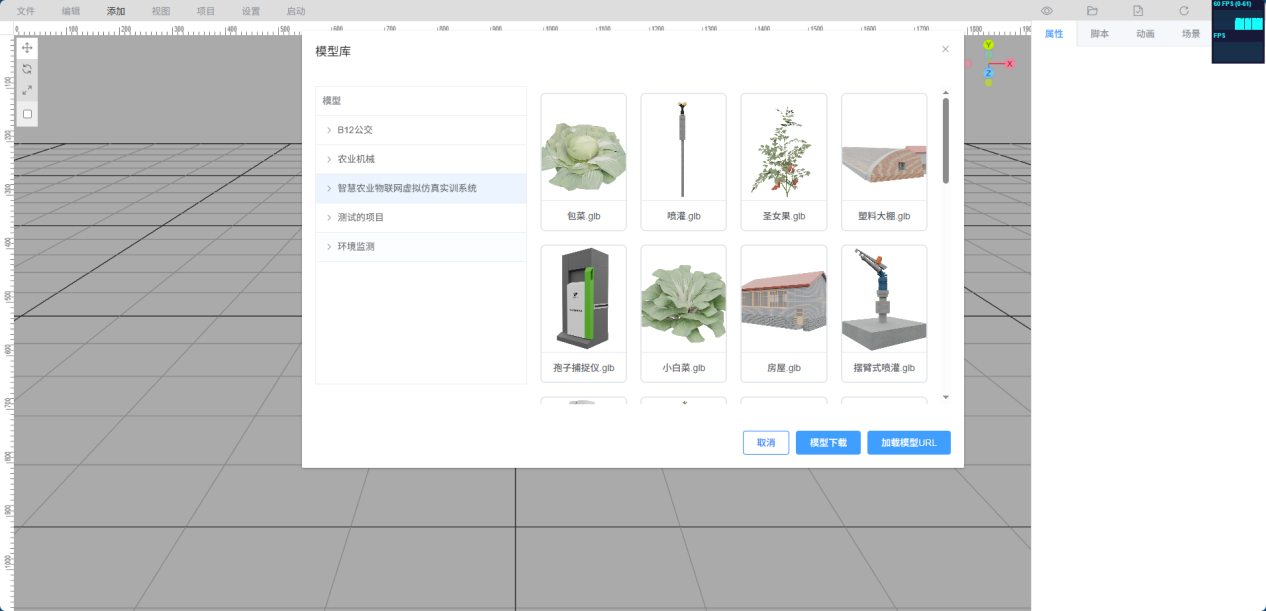Click the FPS stats panel to switch mode
Screen dimensions: 1266x611
click(x=1238, y=31)
